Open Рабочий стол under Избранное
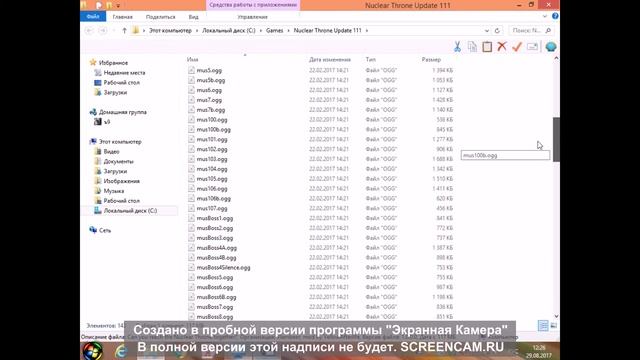 point(121,82)
